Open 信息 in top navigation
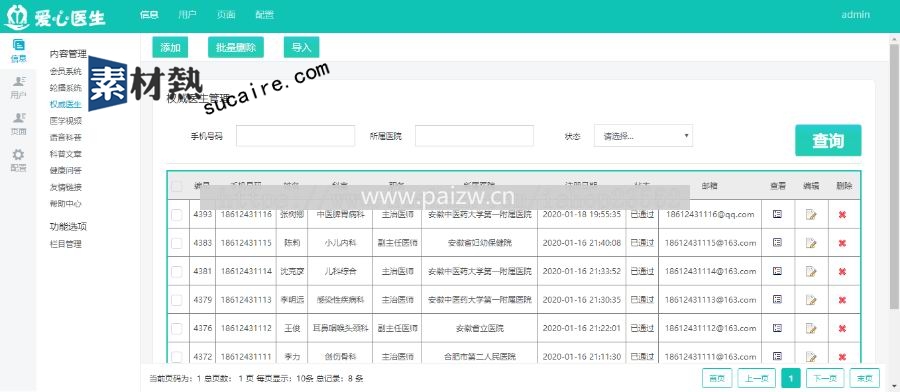 point(149,15)
